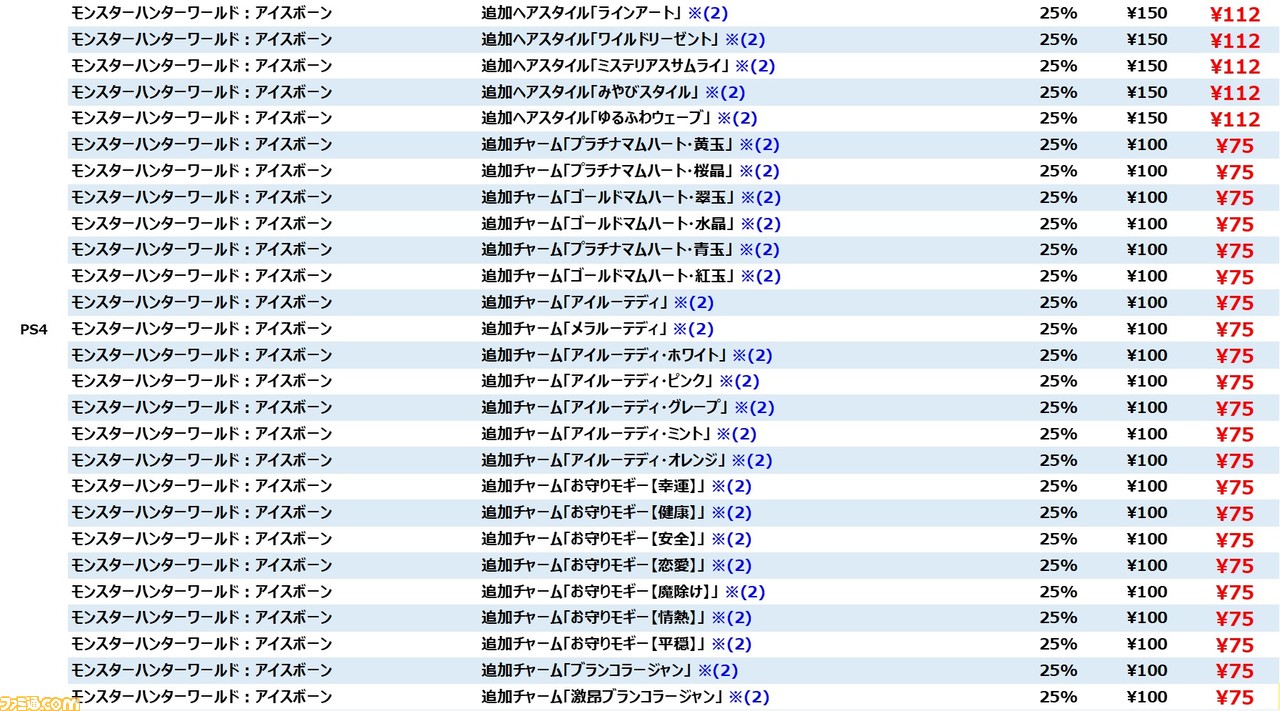Click the ※(2) note beside ゴールドマムハート･水晶
Viewport: 1280px width, 711px height.
761,223
